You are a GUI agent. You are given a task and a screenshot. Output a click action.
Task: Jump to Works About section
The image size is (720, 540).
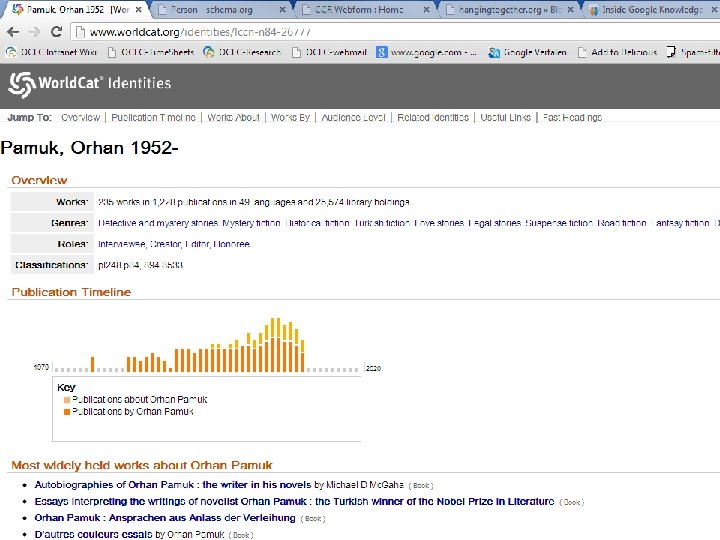pyautogui.click(x=233, y=118)
